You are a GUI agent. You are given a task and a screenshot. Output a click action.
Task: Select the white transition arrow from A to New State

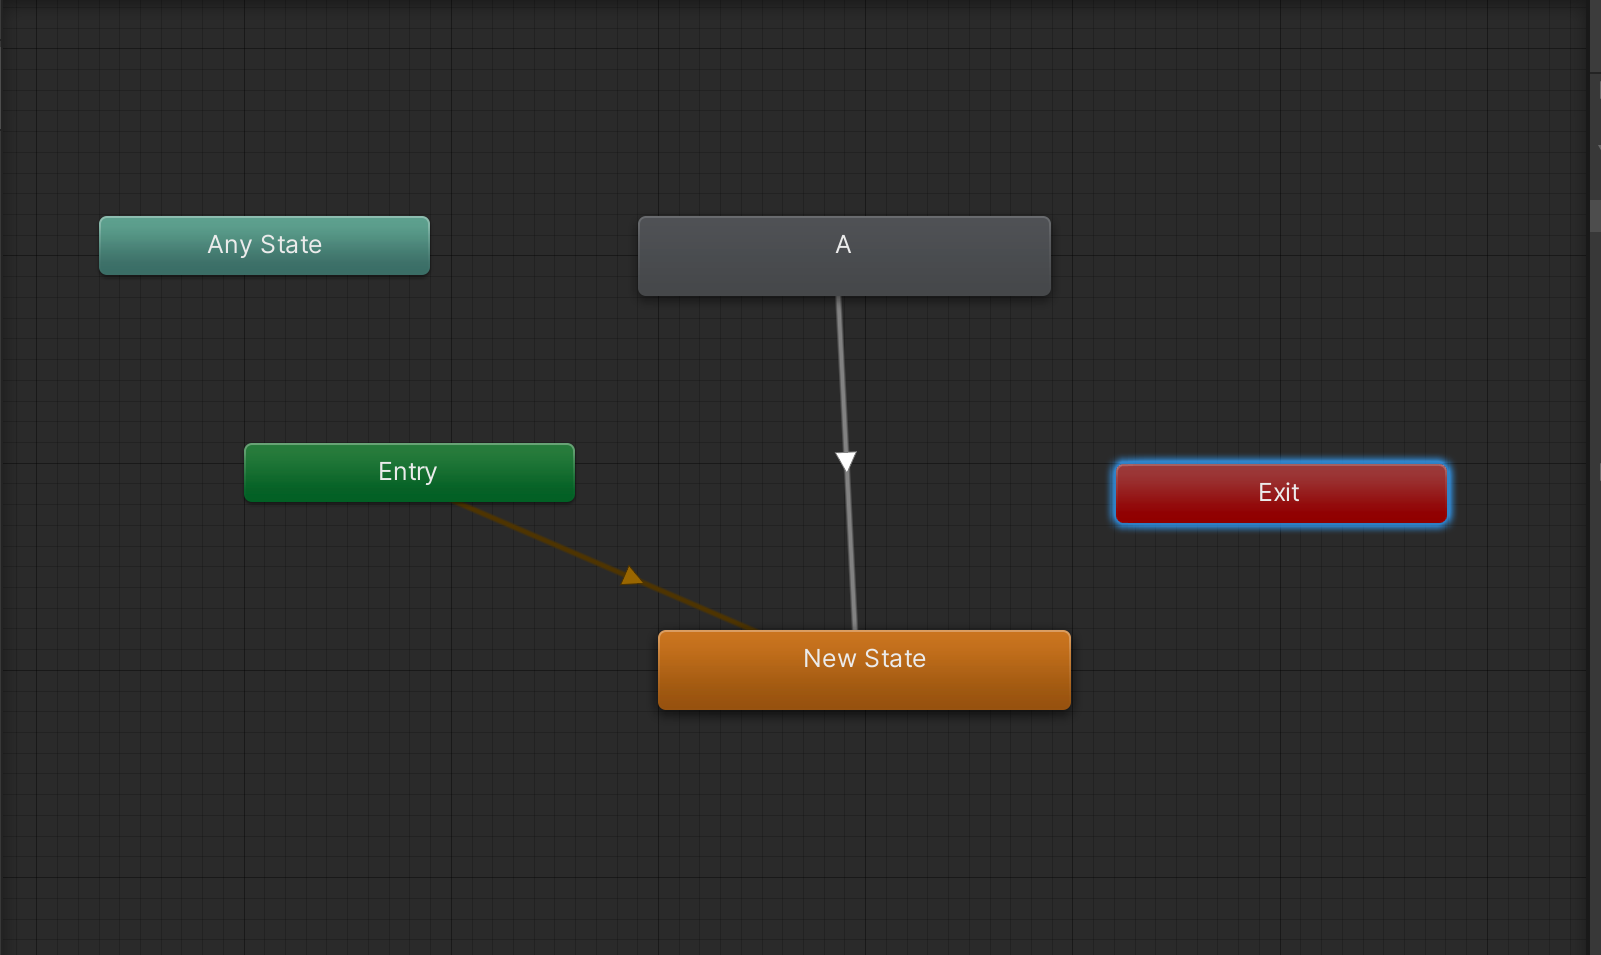pos(846,461)
